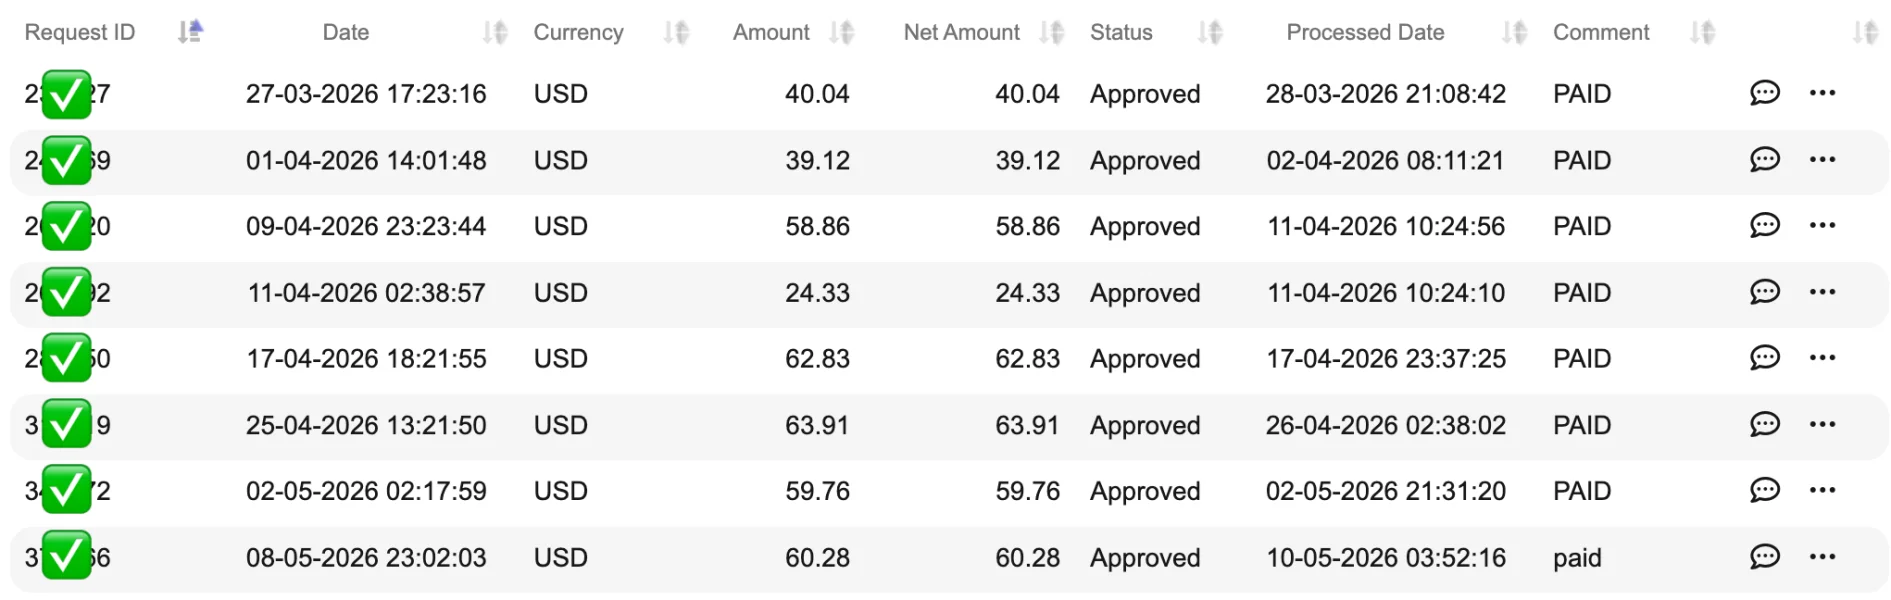This screenshot has height=600, width=1891.
Task: Show comment bubble on the 63.91 row
Action: [1764, 424]
